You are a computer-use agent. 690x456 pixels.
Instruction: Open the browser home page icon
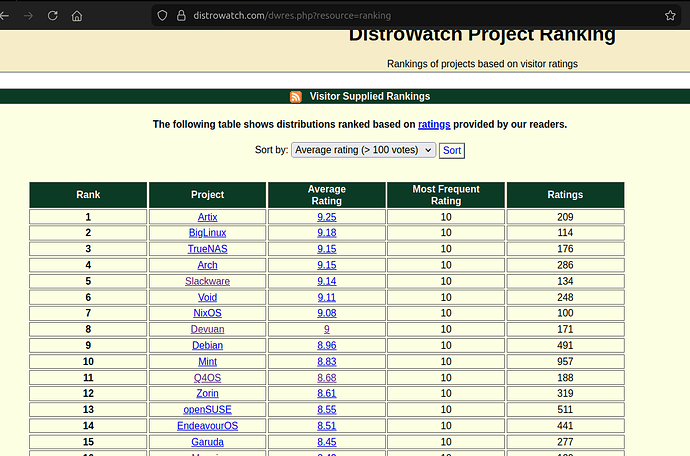pos(77,16)
